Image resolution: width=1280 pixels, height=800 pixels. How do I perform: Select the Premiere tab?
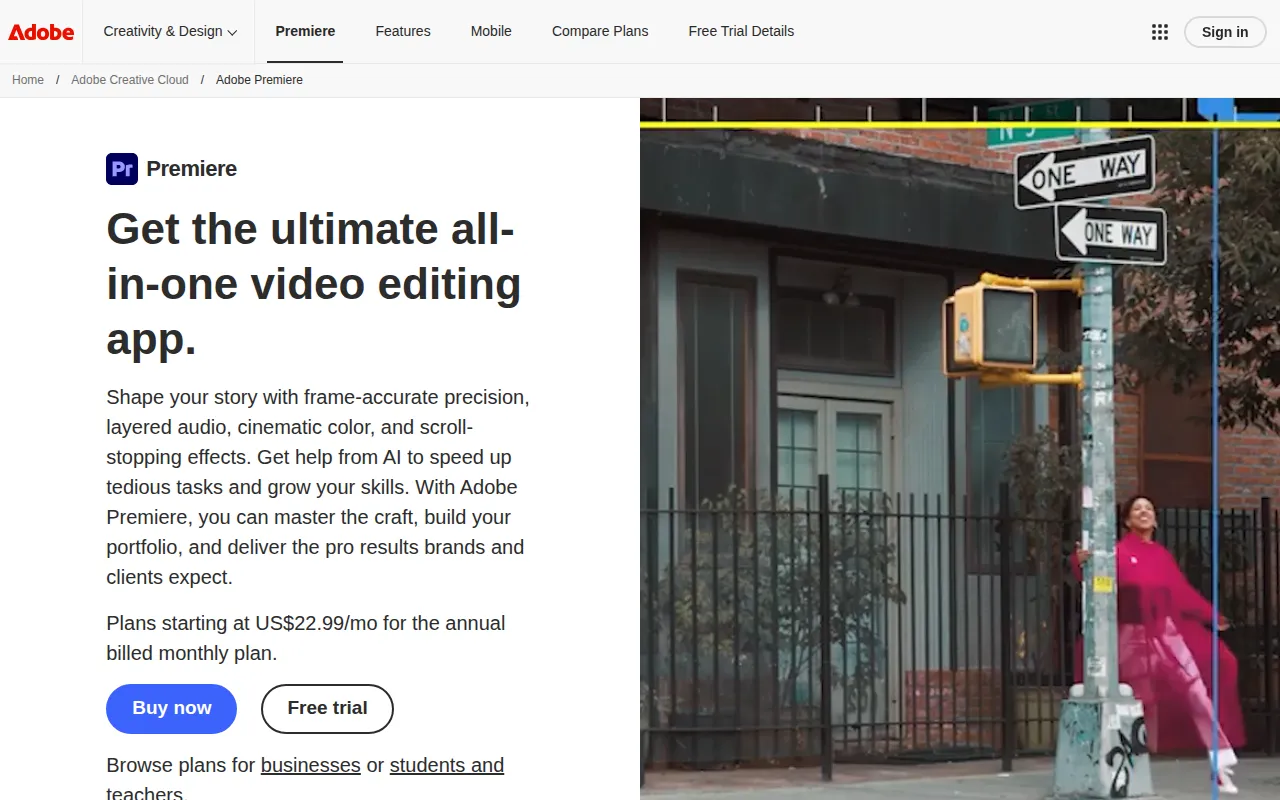tap(305, 31)
